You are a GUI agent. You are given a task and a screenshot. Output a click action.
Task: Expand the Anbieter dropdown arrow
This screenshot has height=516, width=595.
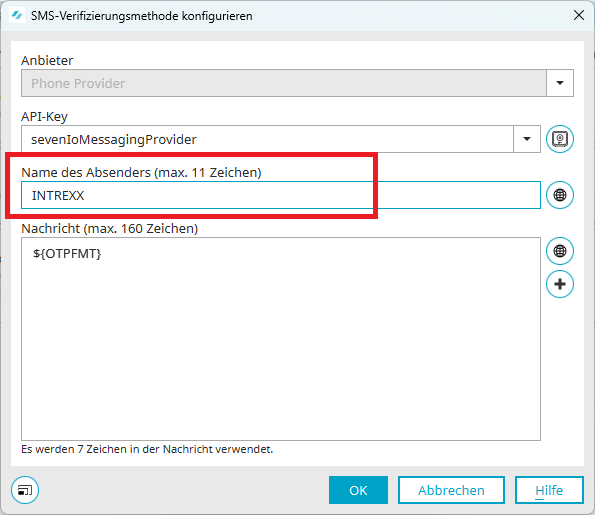coord(560,83)
